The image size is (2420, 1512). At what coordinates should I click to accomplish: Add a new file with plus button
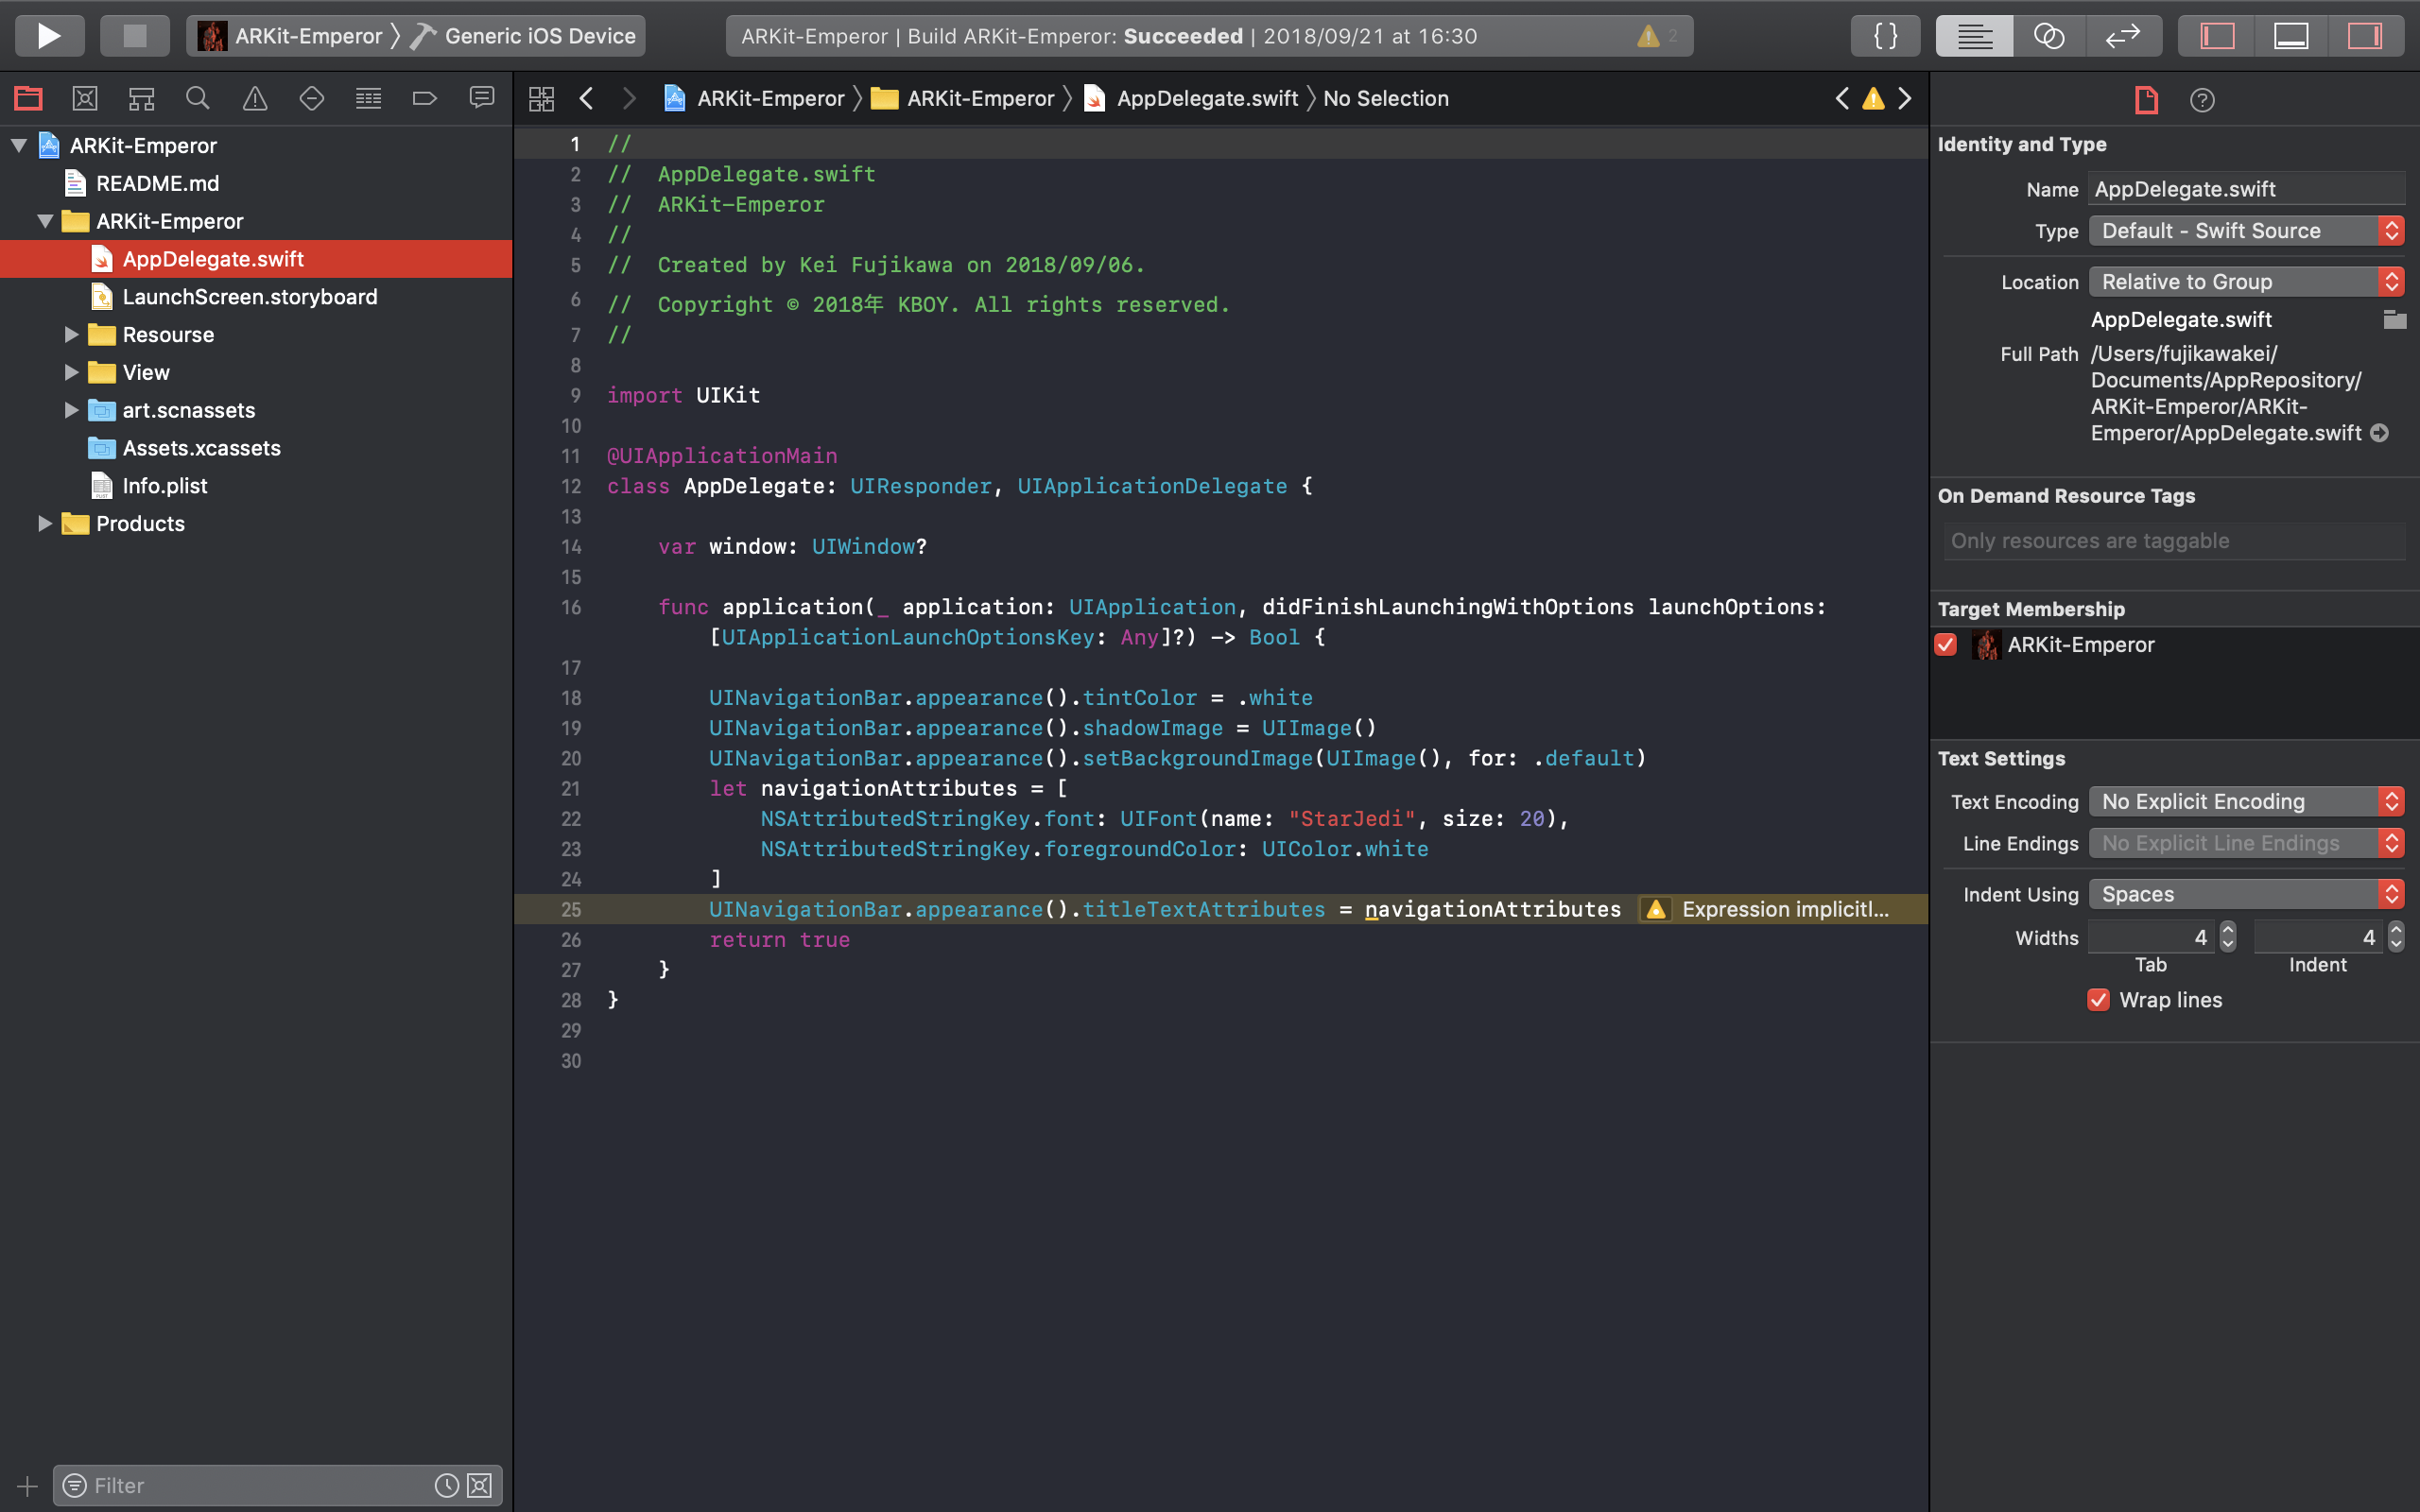pos(27,1486)
